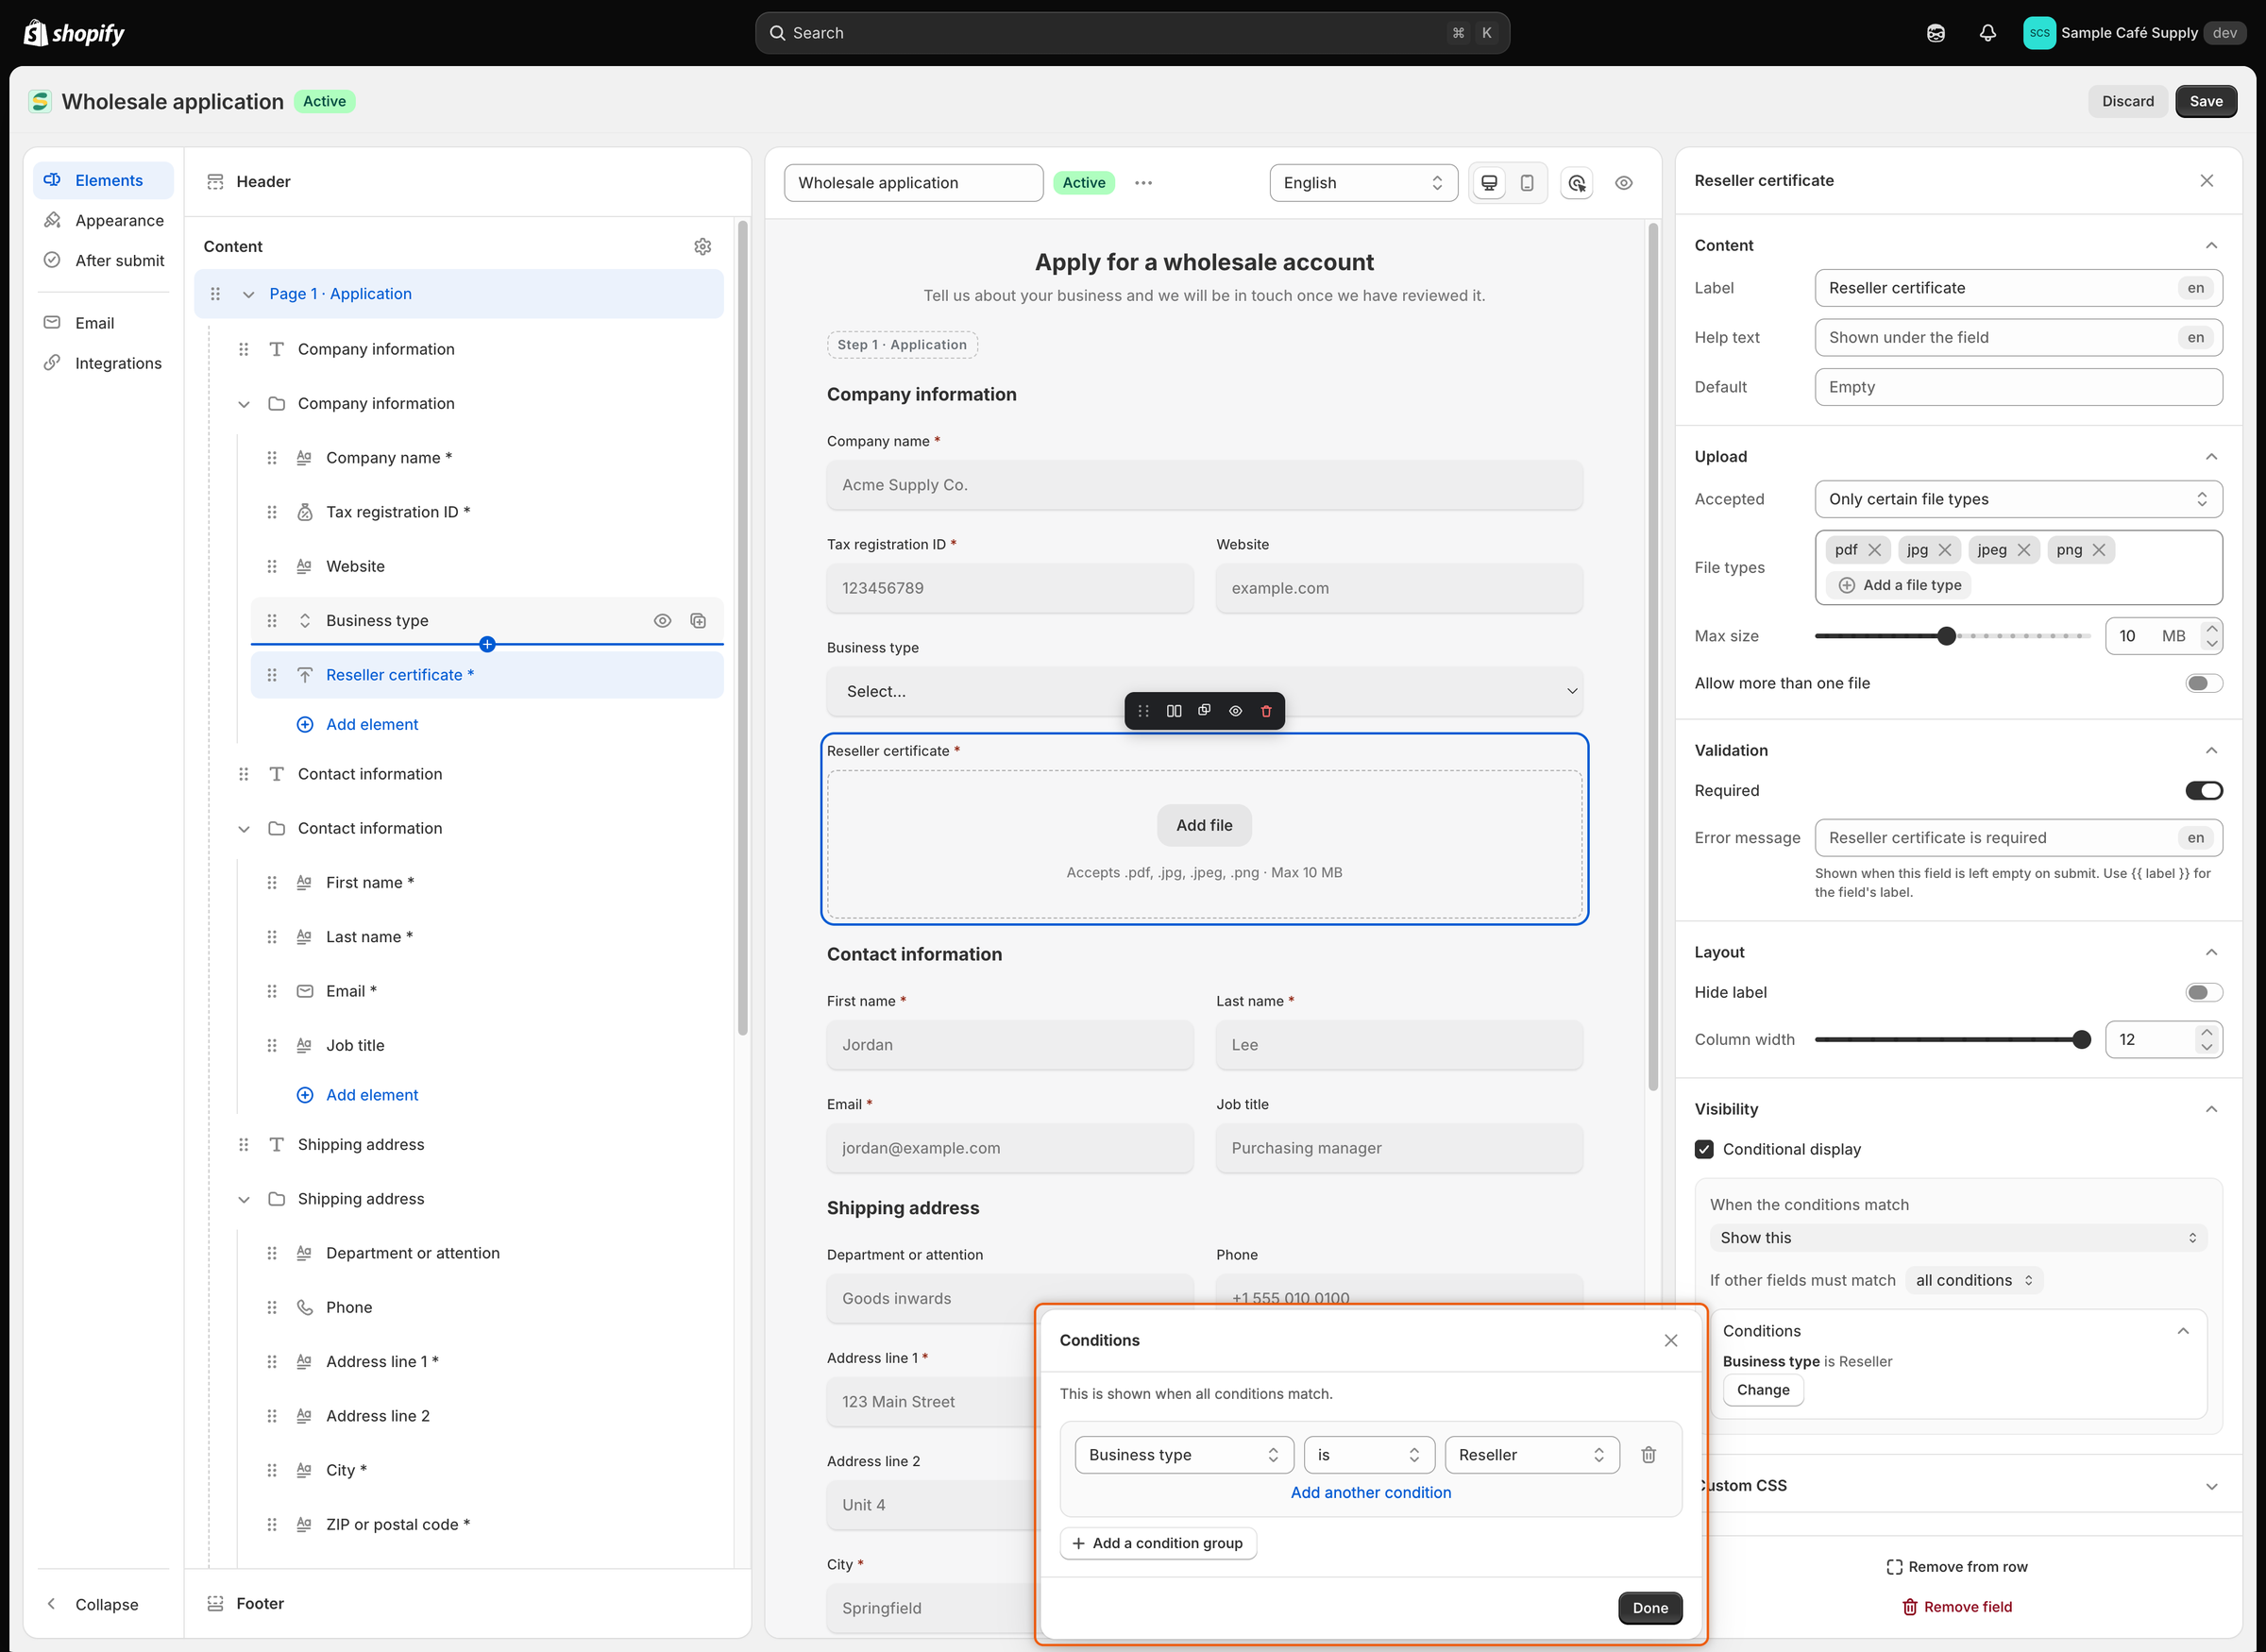Remove the png file type
The height and width of the screenshot is (1652, 2266).
point(2098,550)
